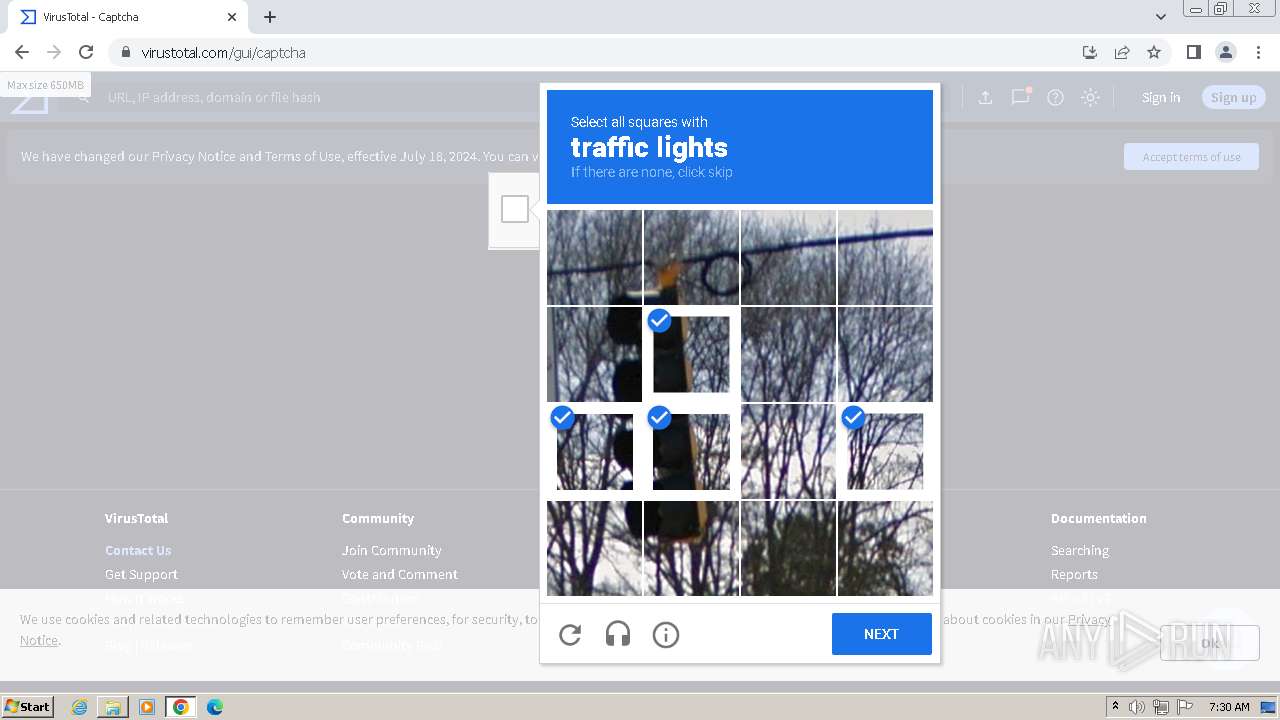Screen dimensions: 1280x720
Task: Get an audio challenge via headphones icon
Action: click(618, 634)
